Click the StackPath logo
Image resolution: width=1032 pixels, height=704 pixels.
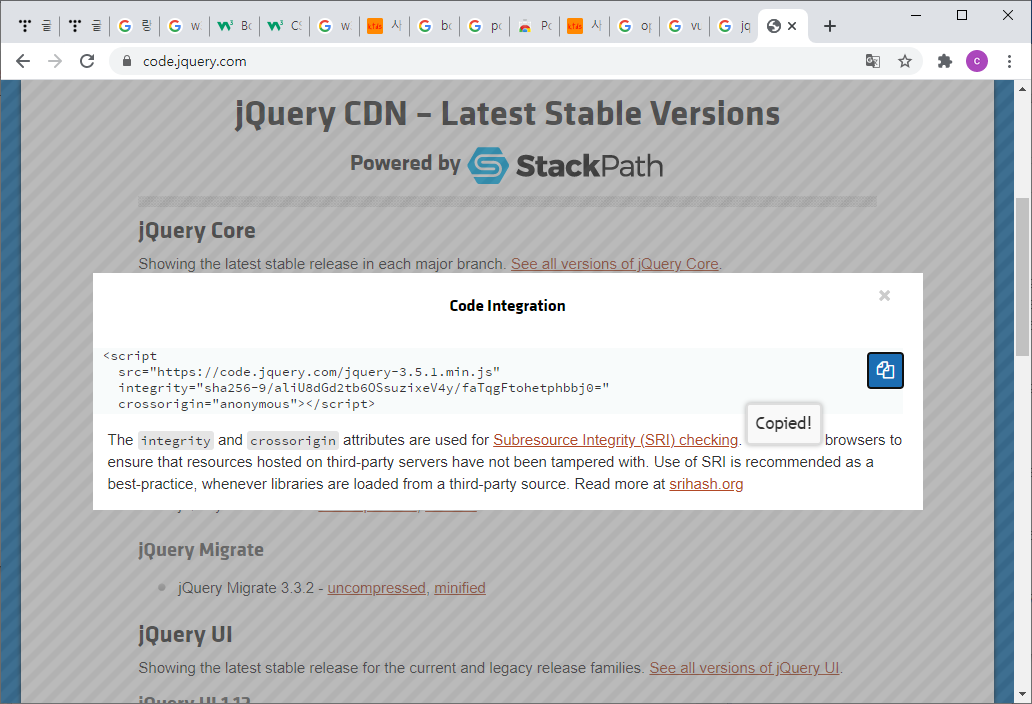pyautogui.click(x=565, y=165)
